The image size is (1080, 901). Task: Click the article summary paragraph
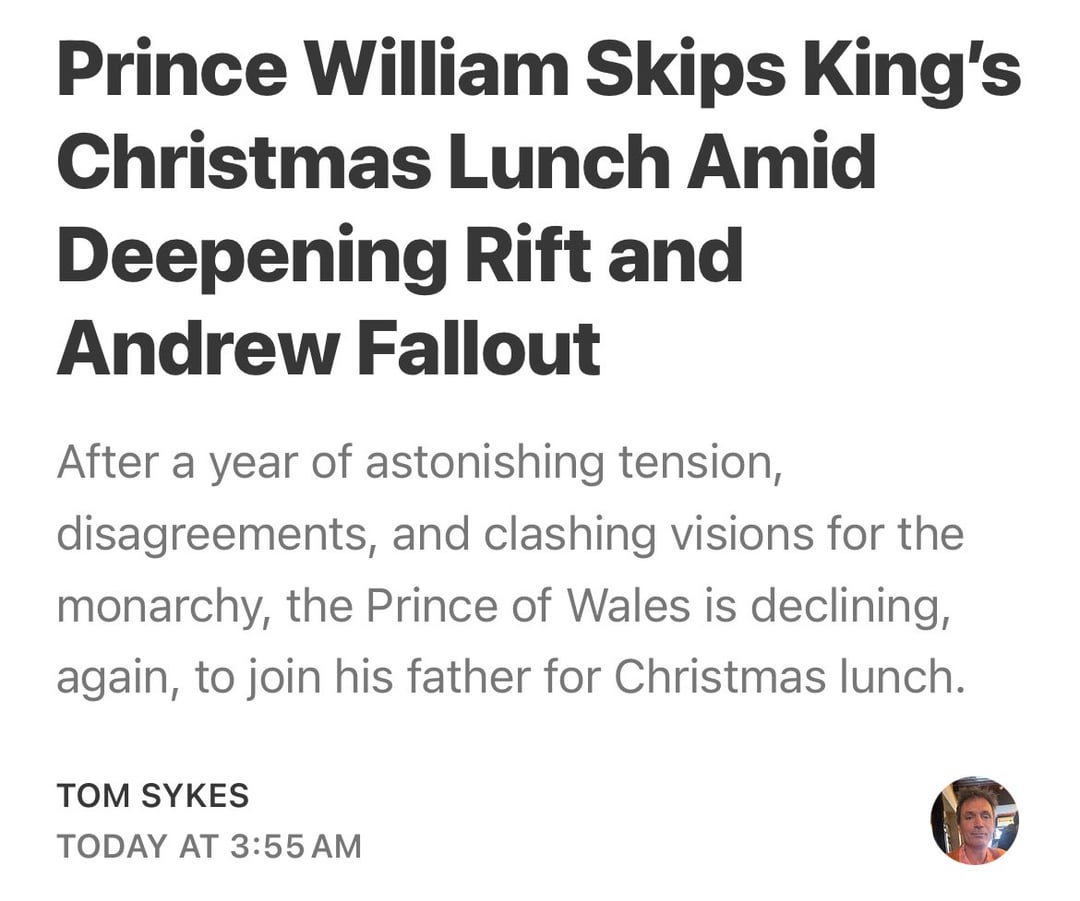[510, 570]
